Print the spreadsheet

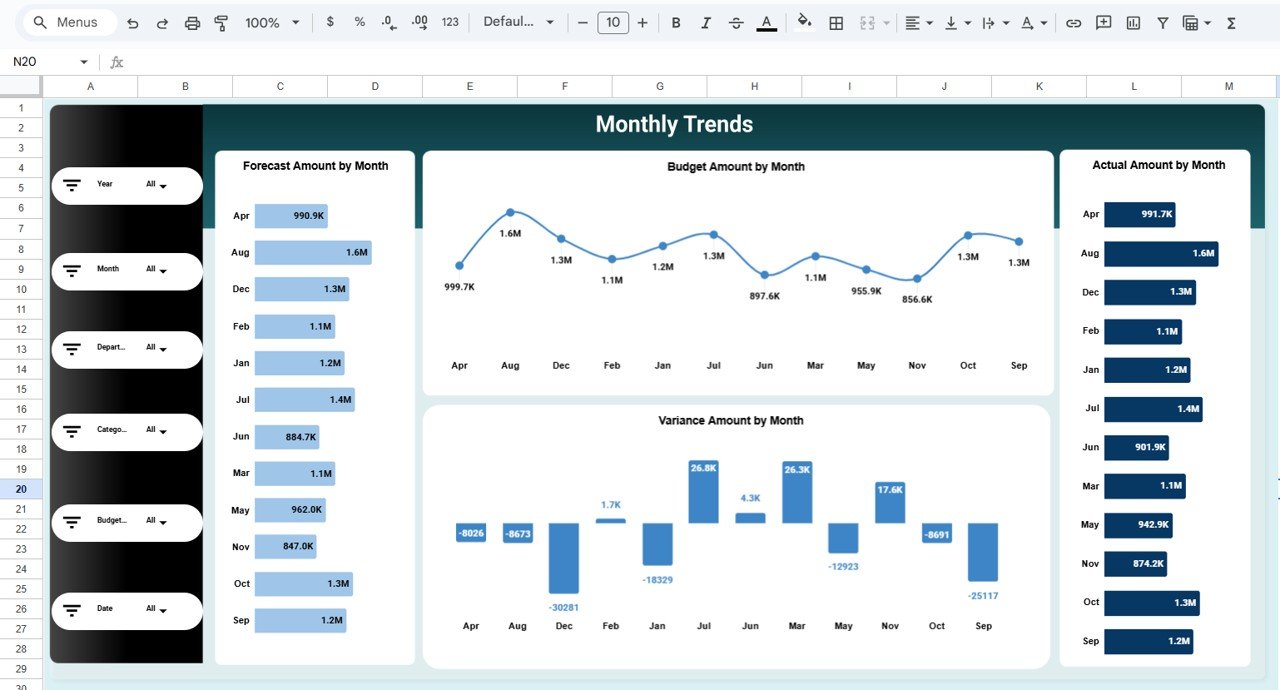pos(192,22)
